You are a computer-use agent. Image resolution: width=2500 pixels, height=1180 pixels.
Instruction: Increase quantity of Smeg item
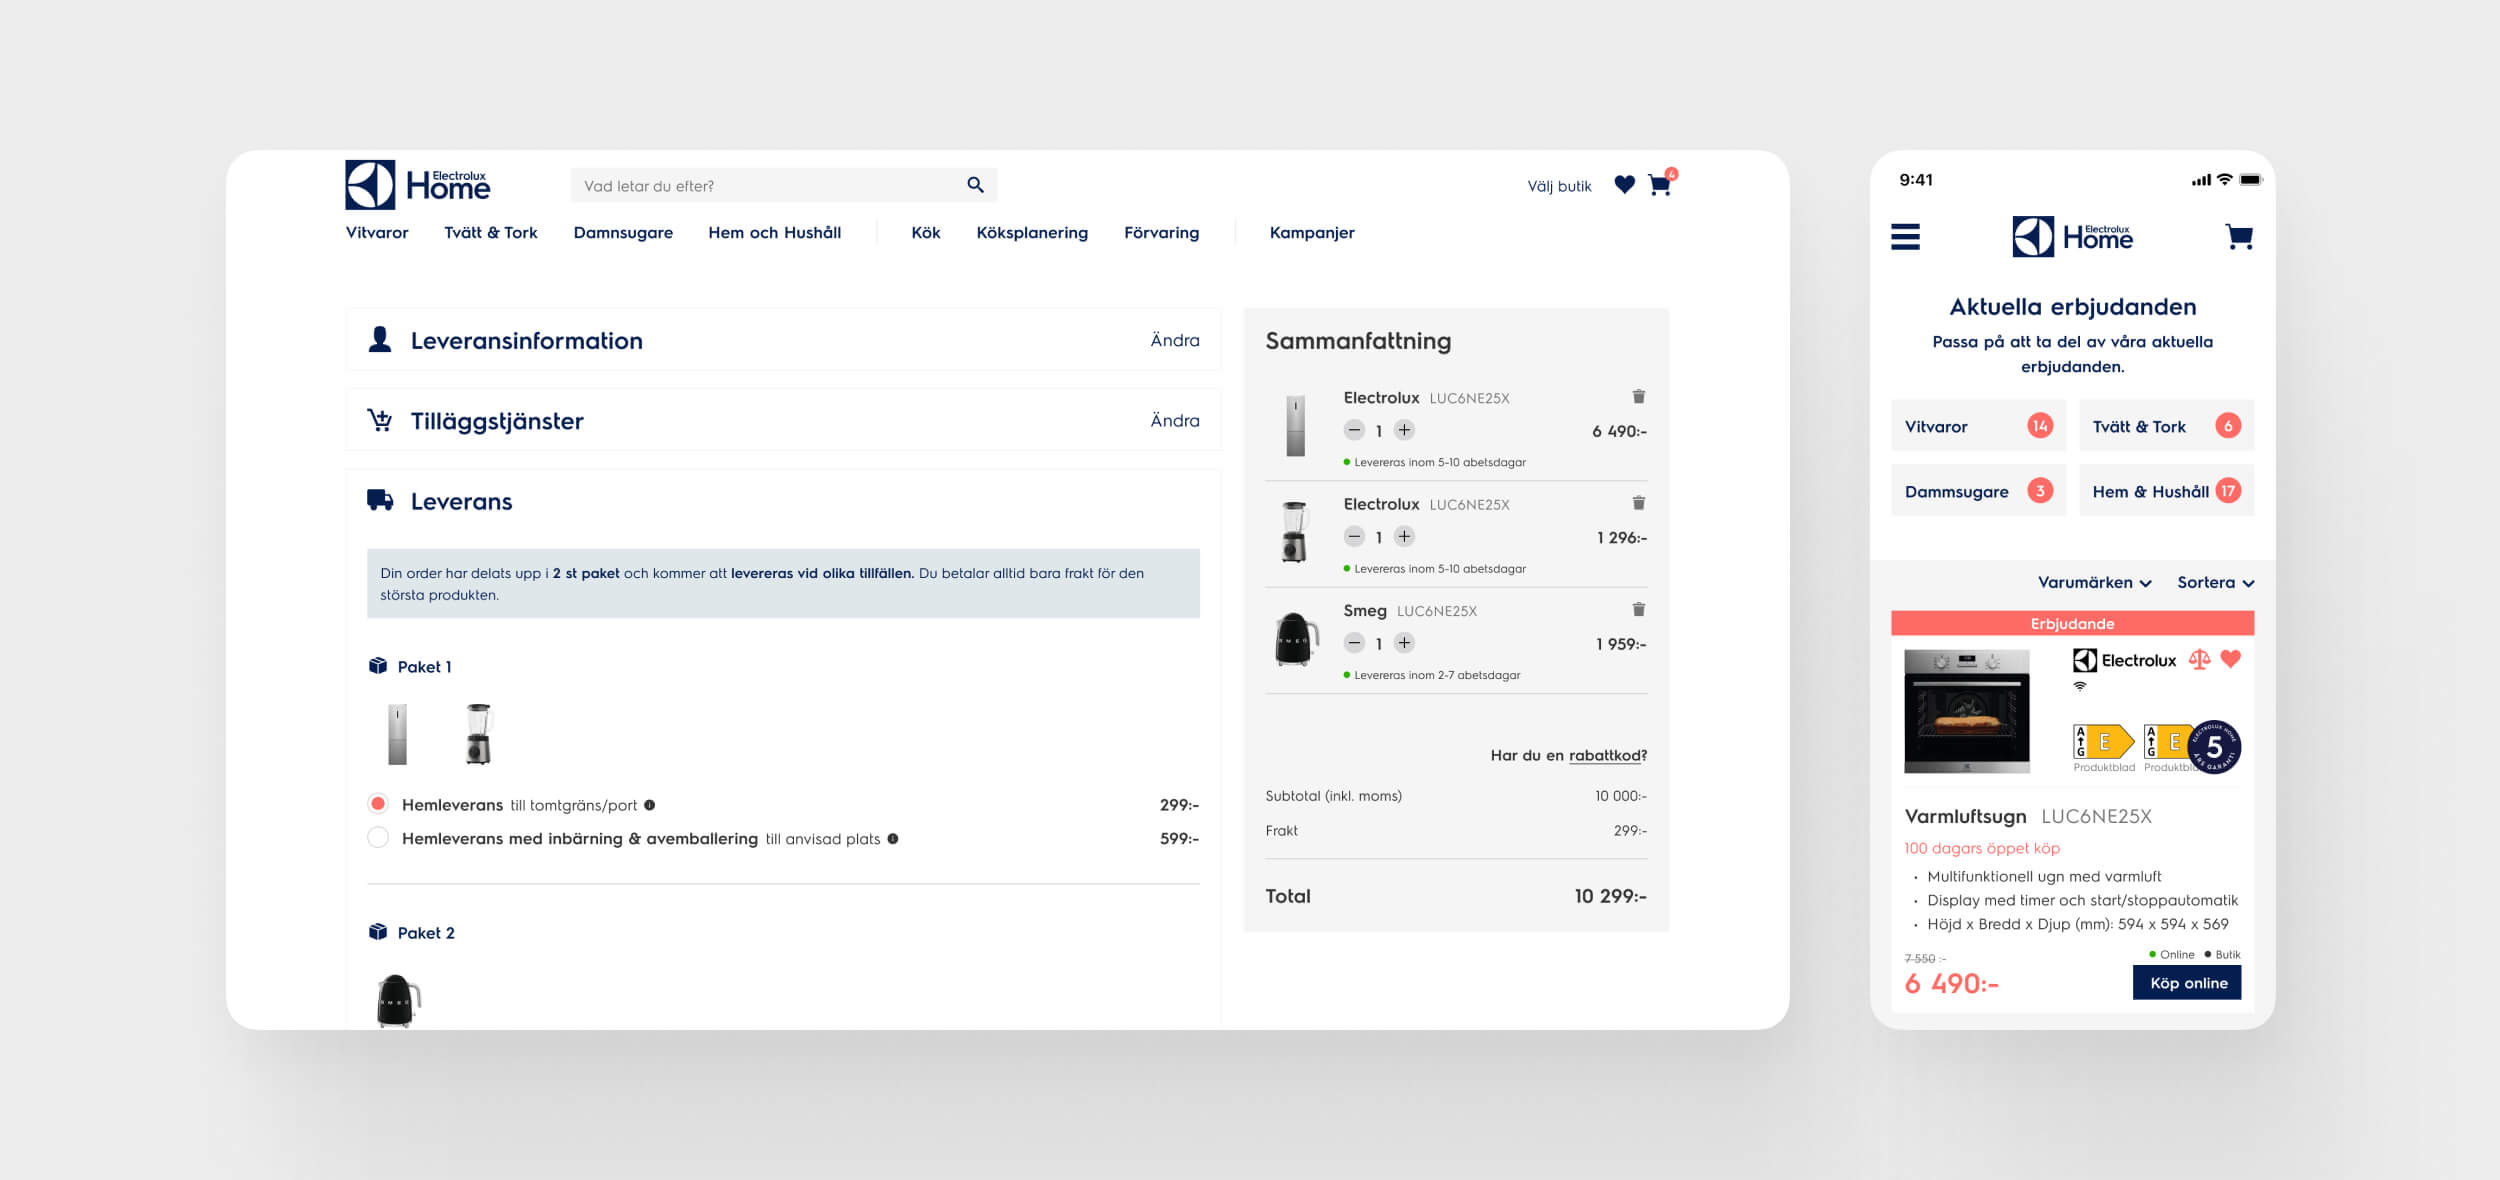pyautogui.click(x=1404, y=643)
